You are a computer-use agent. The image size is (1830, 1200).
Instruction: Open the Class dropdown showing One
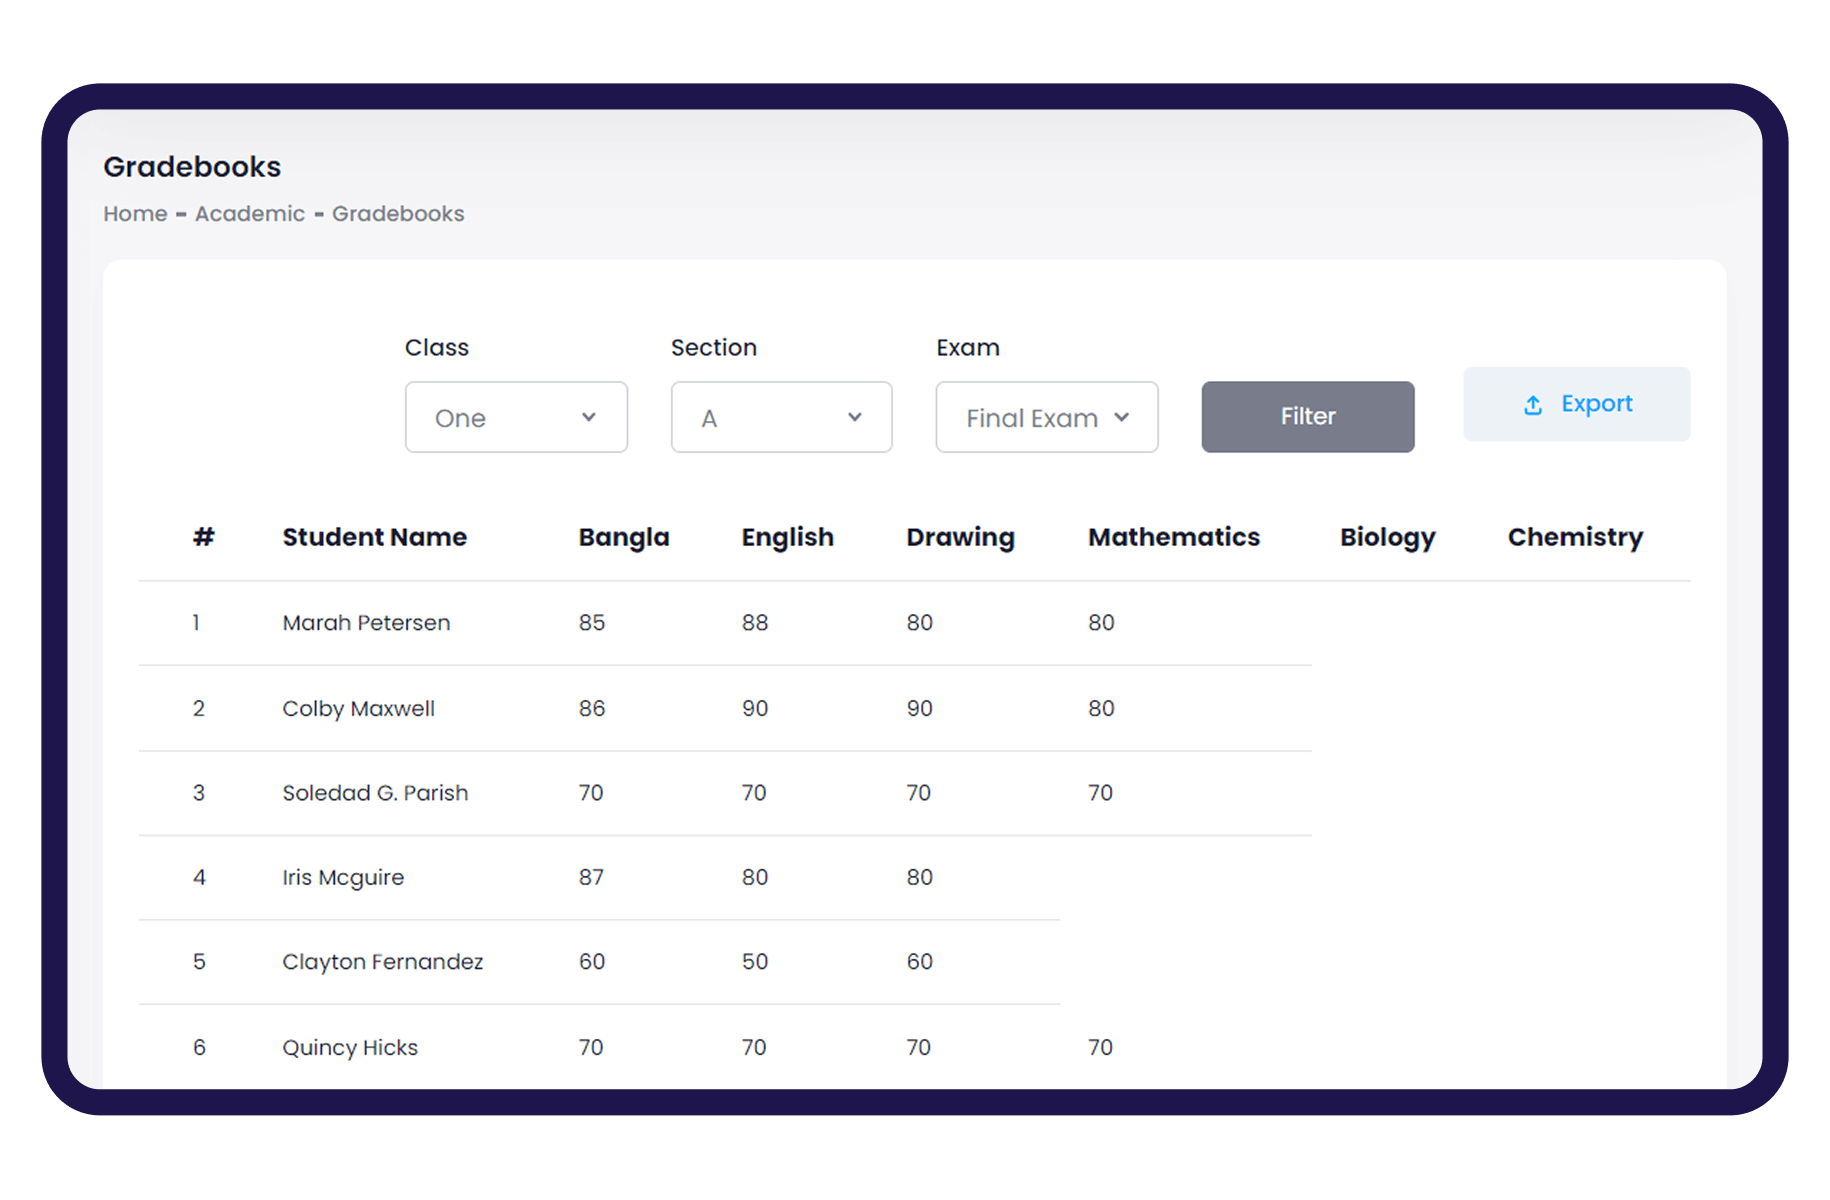tap(516, 417)
